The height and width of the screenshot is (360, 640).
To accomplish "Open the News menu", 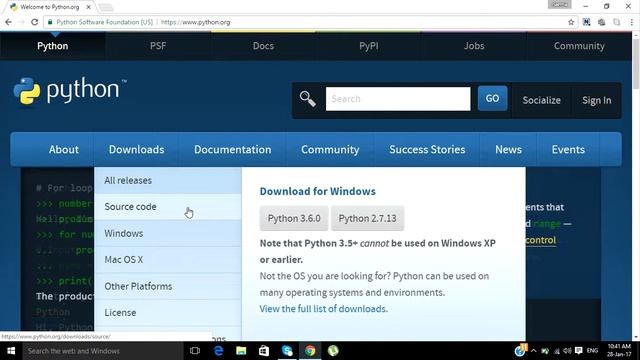I will coord(509,149).
